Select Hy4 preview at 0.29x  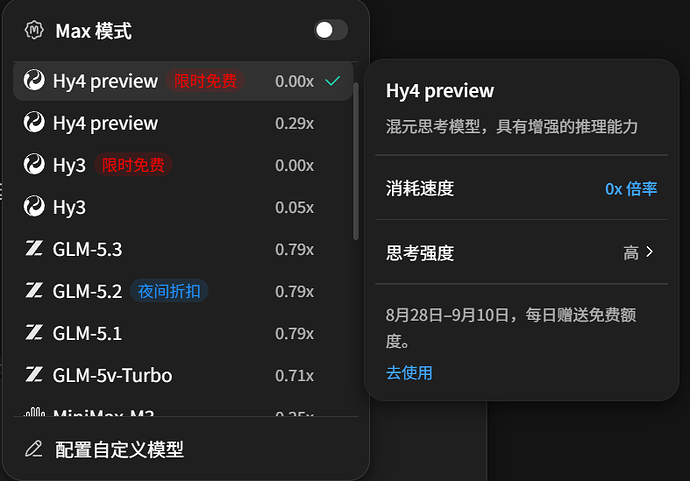click(183, 123)
